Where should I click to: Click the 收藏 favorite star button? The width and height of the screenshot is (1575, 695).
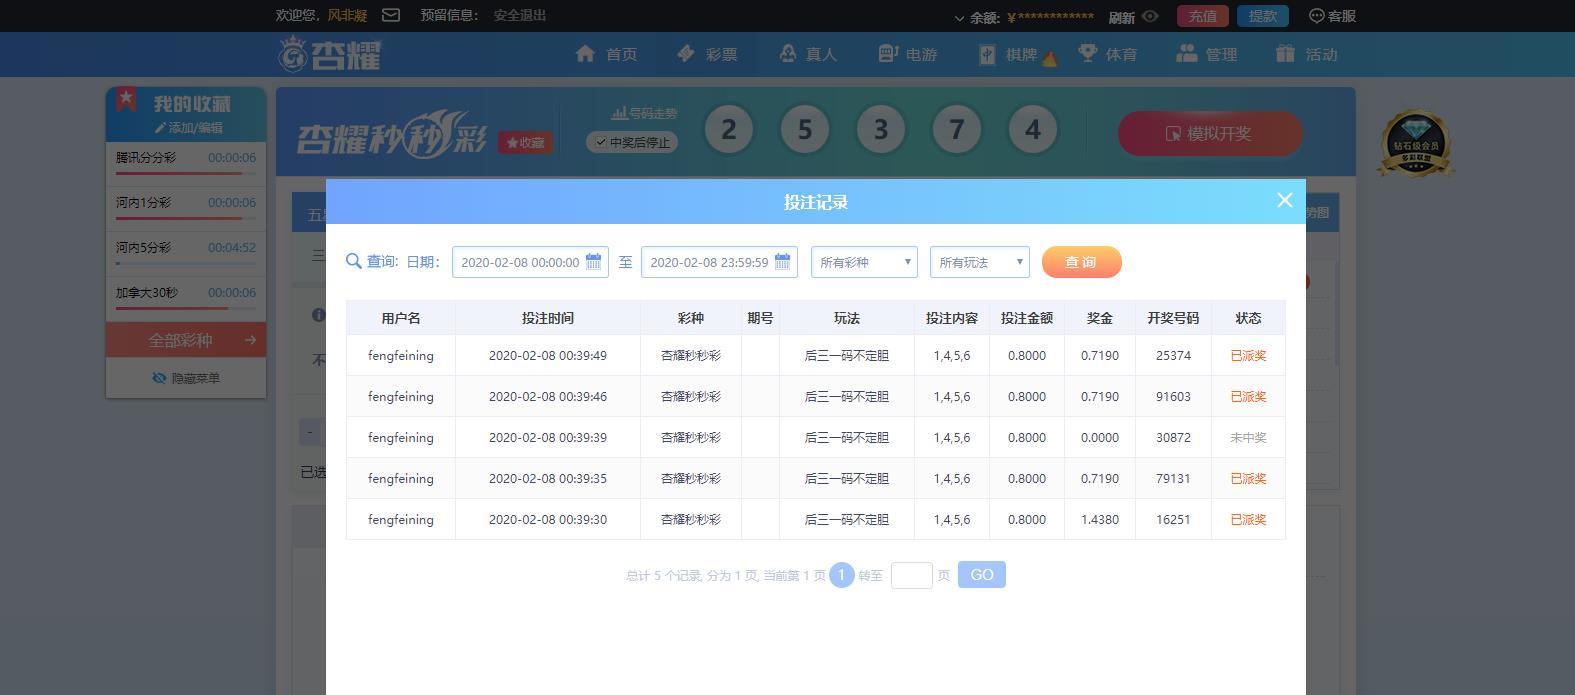(x=525, y=142)
